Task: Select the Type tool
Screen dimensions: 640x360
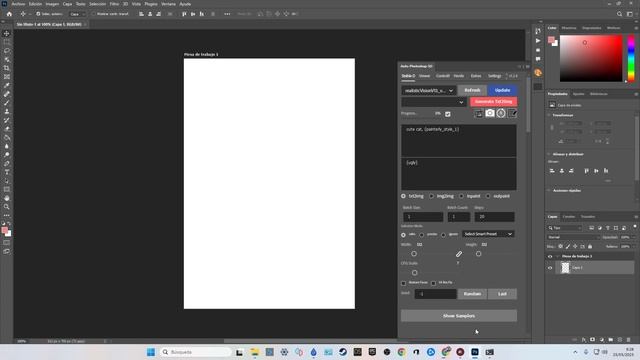Action: tap(7, 172)
